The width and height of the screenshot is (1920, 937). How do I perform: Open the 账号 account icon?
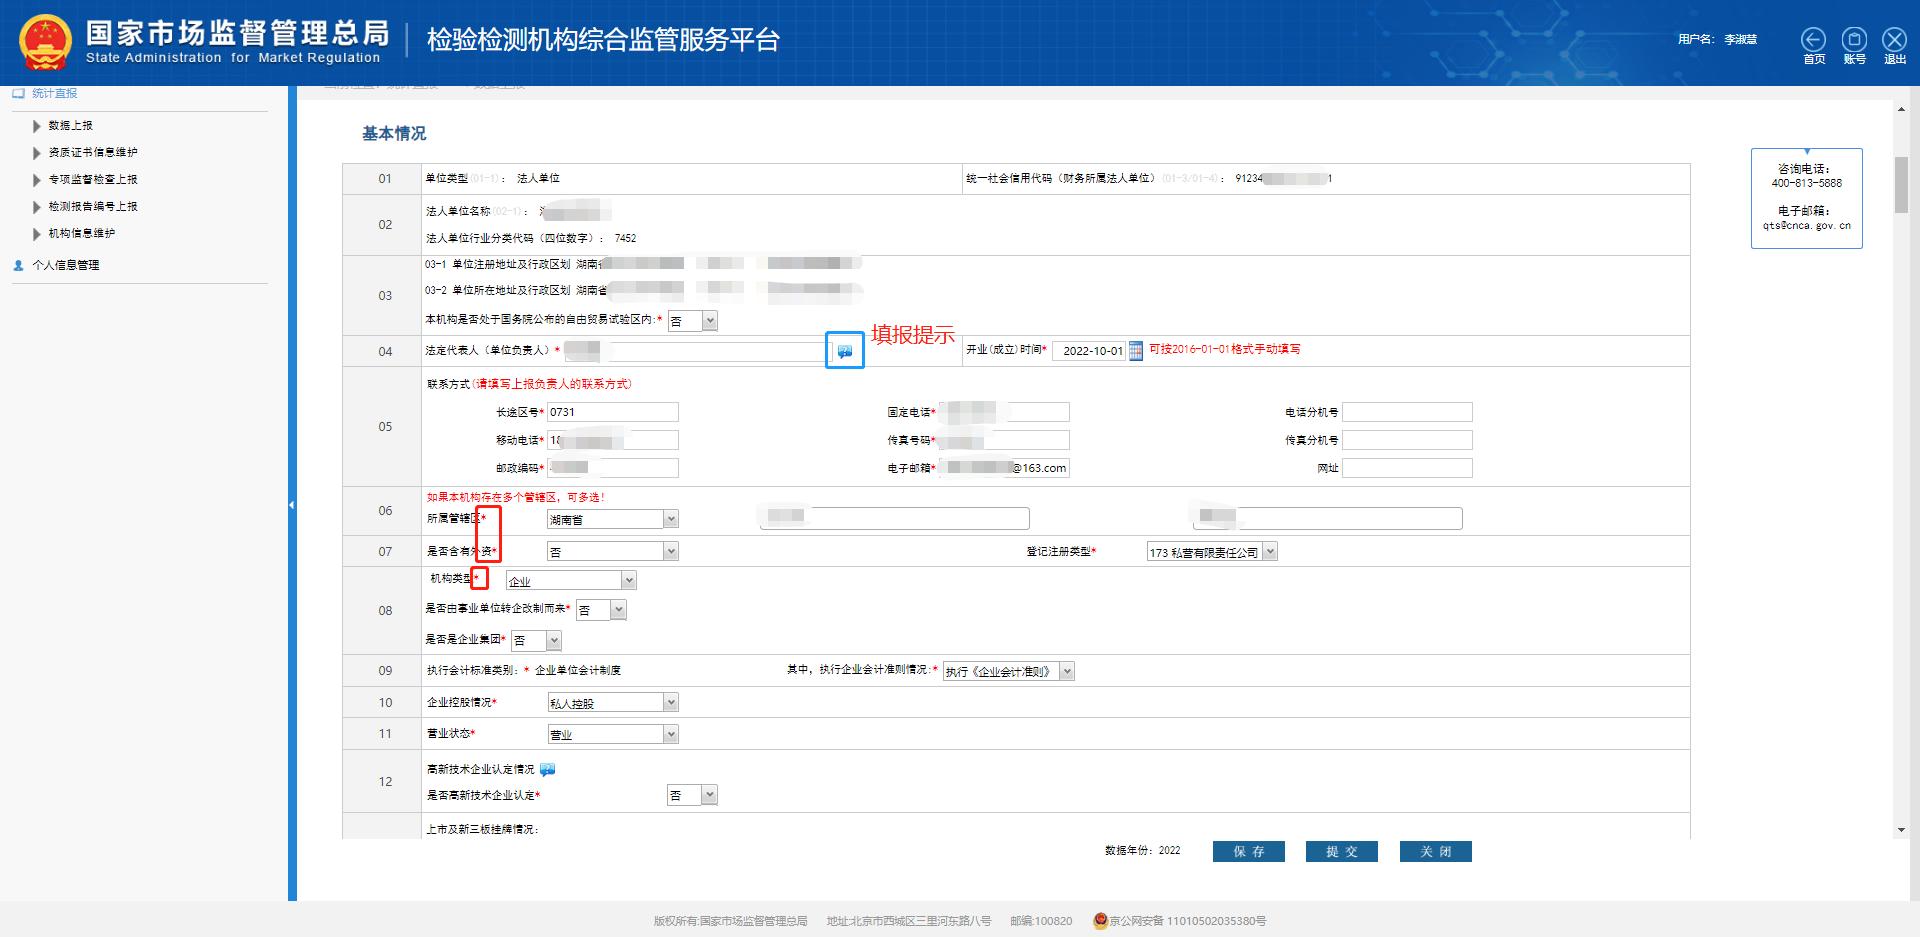[1854, 40]
